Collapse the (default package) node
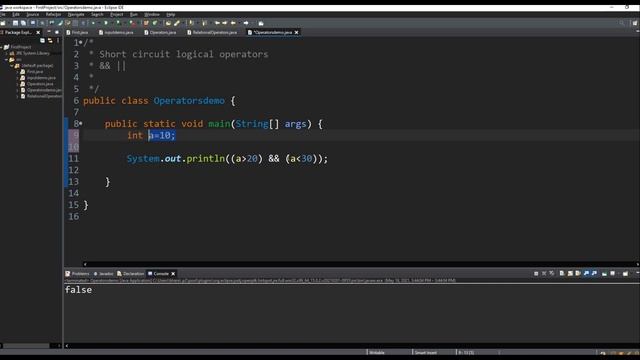This screenshot has width=640, height=360. 12,65
